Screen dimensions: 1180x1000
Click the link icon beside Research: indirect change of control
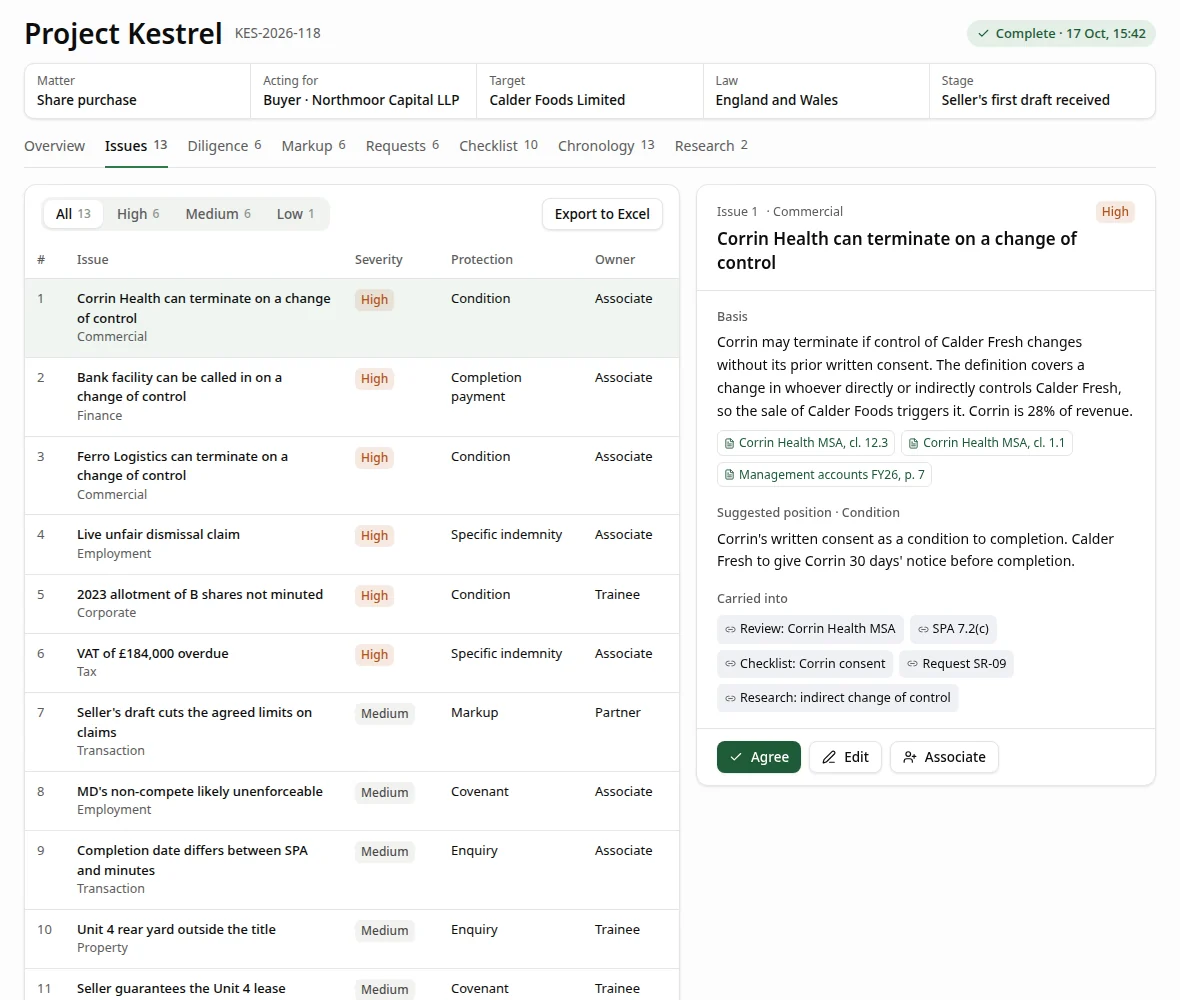coord(730,698)
